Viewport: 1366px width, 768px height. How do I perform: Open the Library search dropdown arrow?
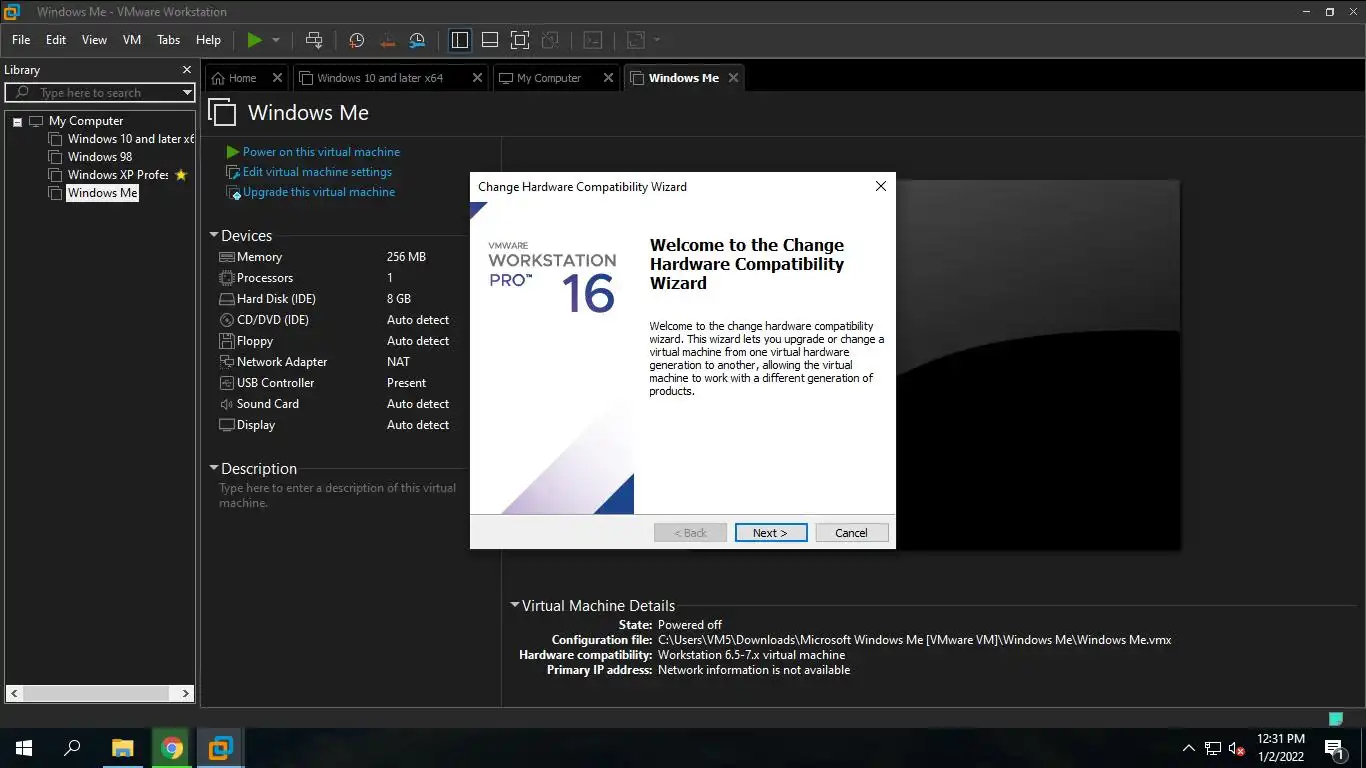pyautogui.click(x=187, y=93)
